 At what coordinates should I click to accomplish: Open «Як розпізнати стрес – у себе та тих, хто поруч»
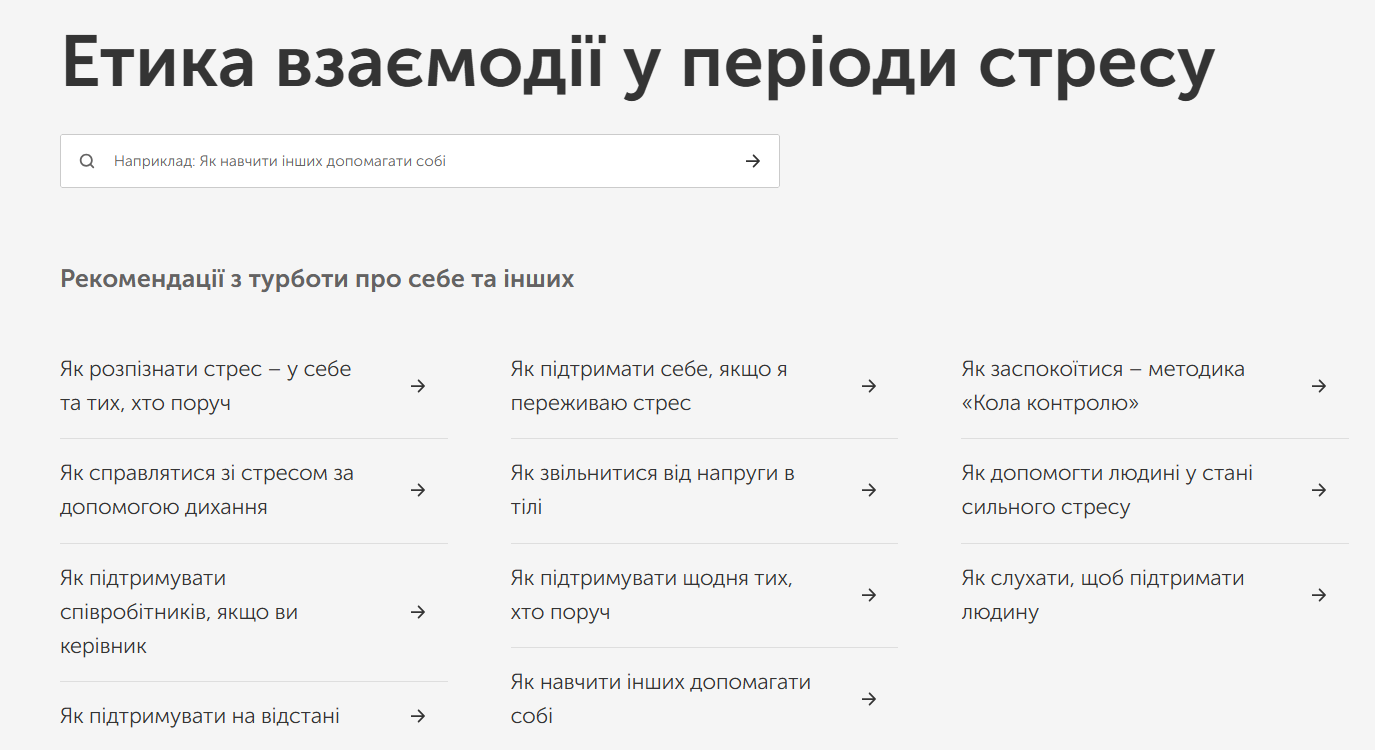pos(204,385)
